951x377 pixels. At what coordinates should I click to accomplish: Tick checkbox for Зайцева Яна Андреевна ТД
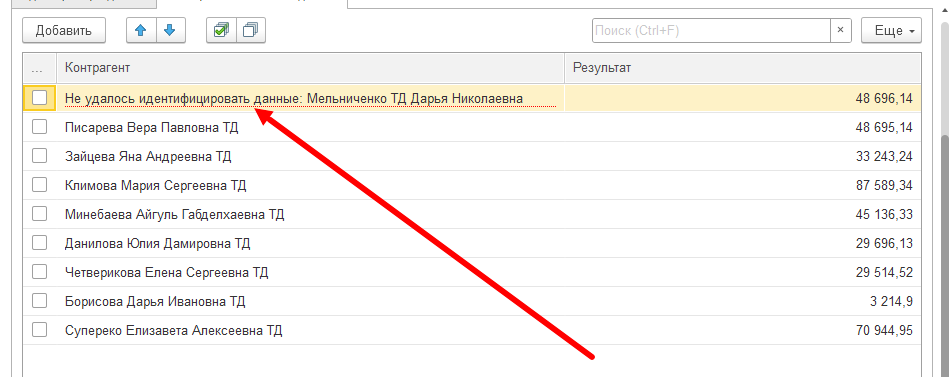point(39,156)
